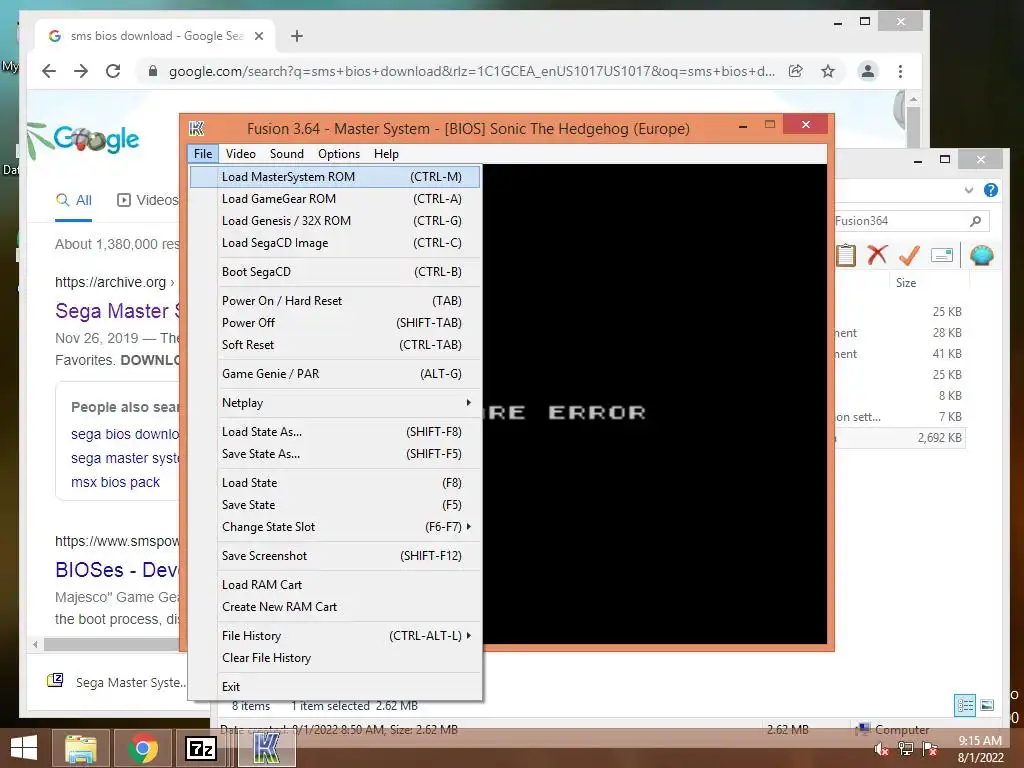Viewport: 1024px width, 768px height.
Task: Click the share page icon in Chrome
Action: click(795, 71)
